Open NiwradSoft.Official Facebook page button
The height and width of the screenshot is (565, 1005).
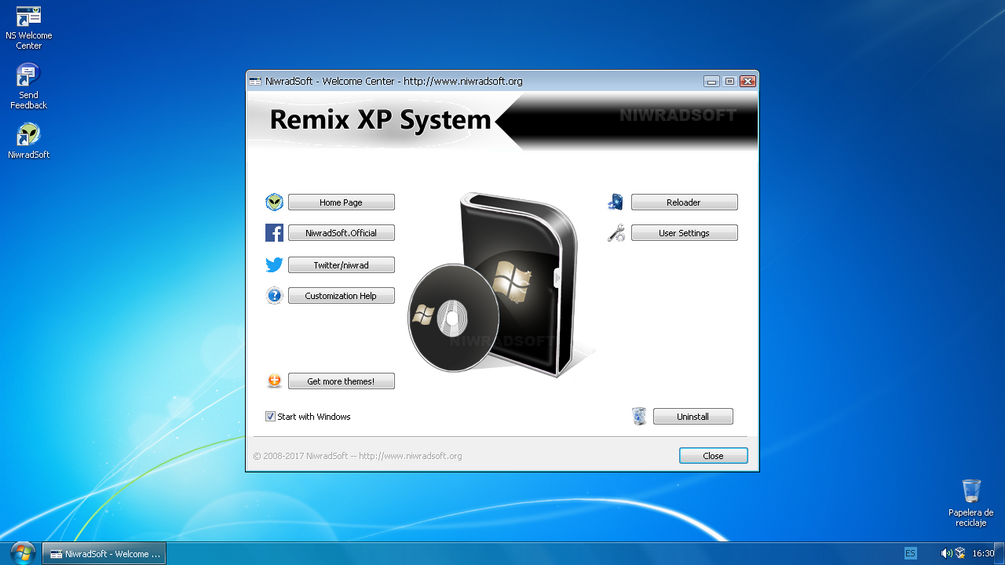(x=341, y=233)
